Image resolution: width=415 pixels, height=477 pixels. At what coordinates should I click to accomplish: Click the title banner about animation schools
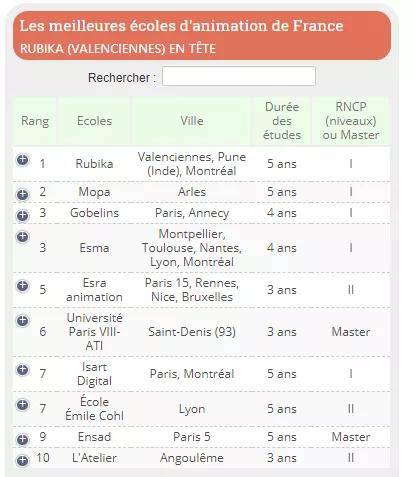[202, 35]
